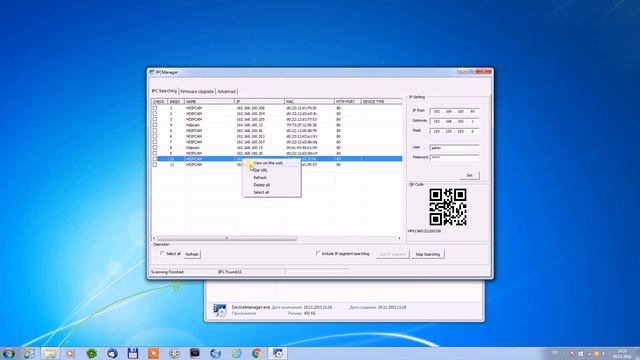Click the 'Scanning Finished' status text
The width and height of the screenshot is (640, 360).
click(x=167, y=272)
